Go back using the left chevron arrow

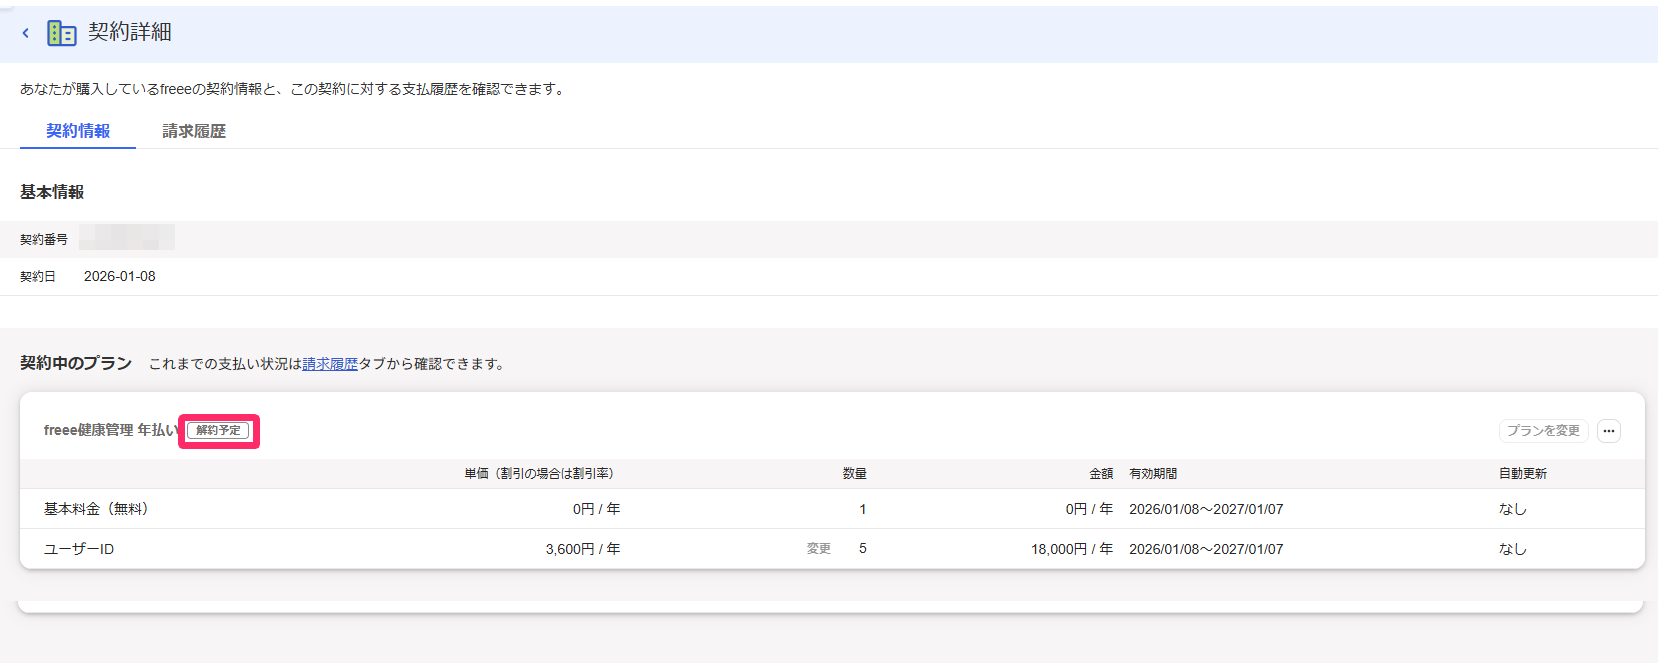pos(26,33)
